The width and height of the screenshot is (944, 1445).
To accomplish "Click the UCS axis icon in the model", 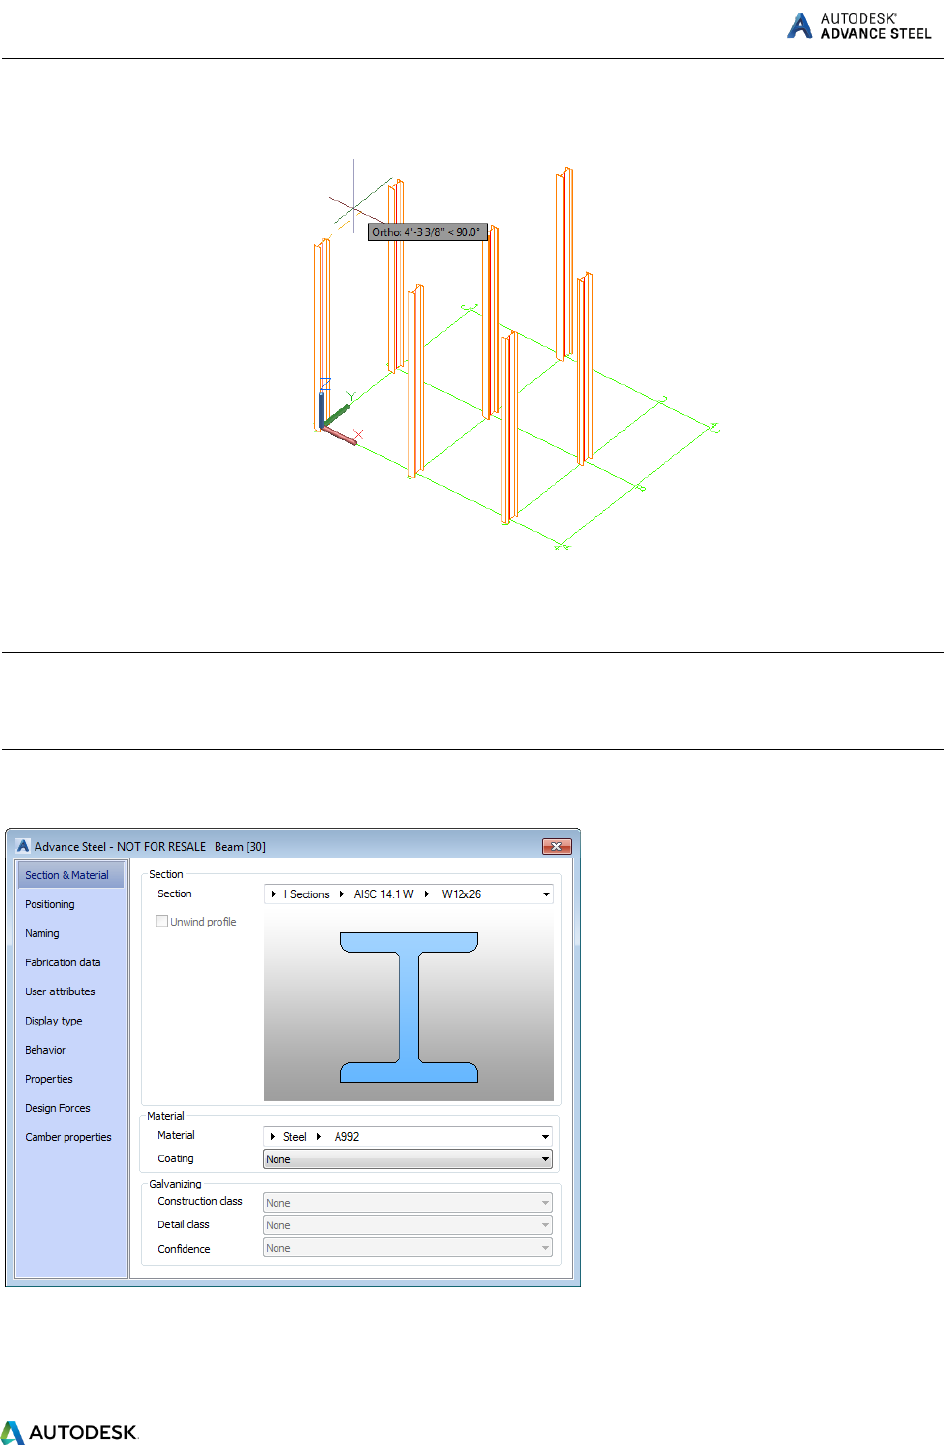I will pos(338,411).
